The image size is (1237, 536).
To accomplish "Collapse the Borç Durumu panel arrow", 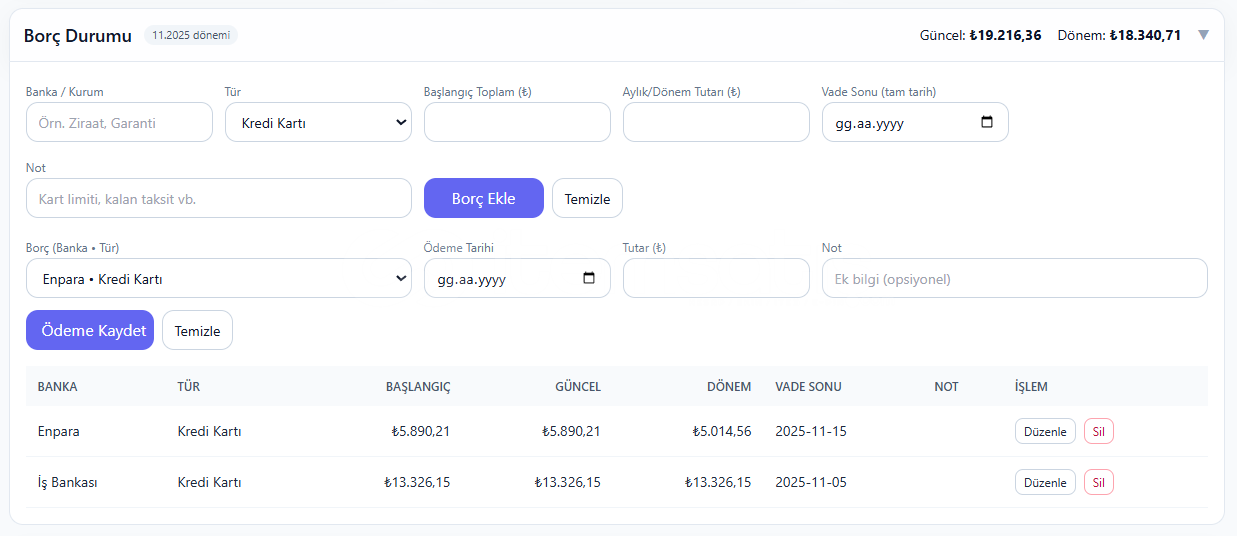I will [x=1203, y=35].
